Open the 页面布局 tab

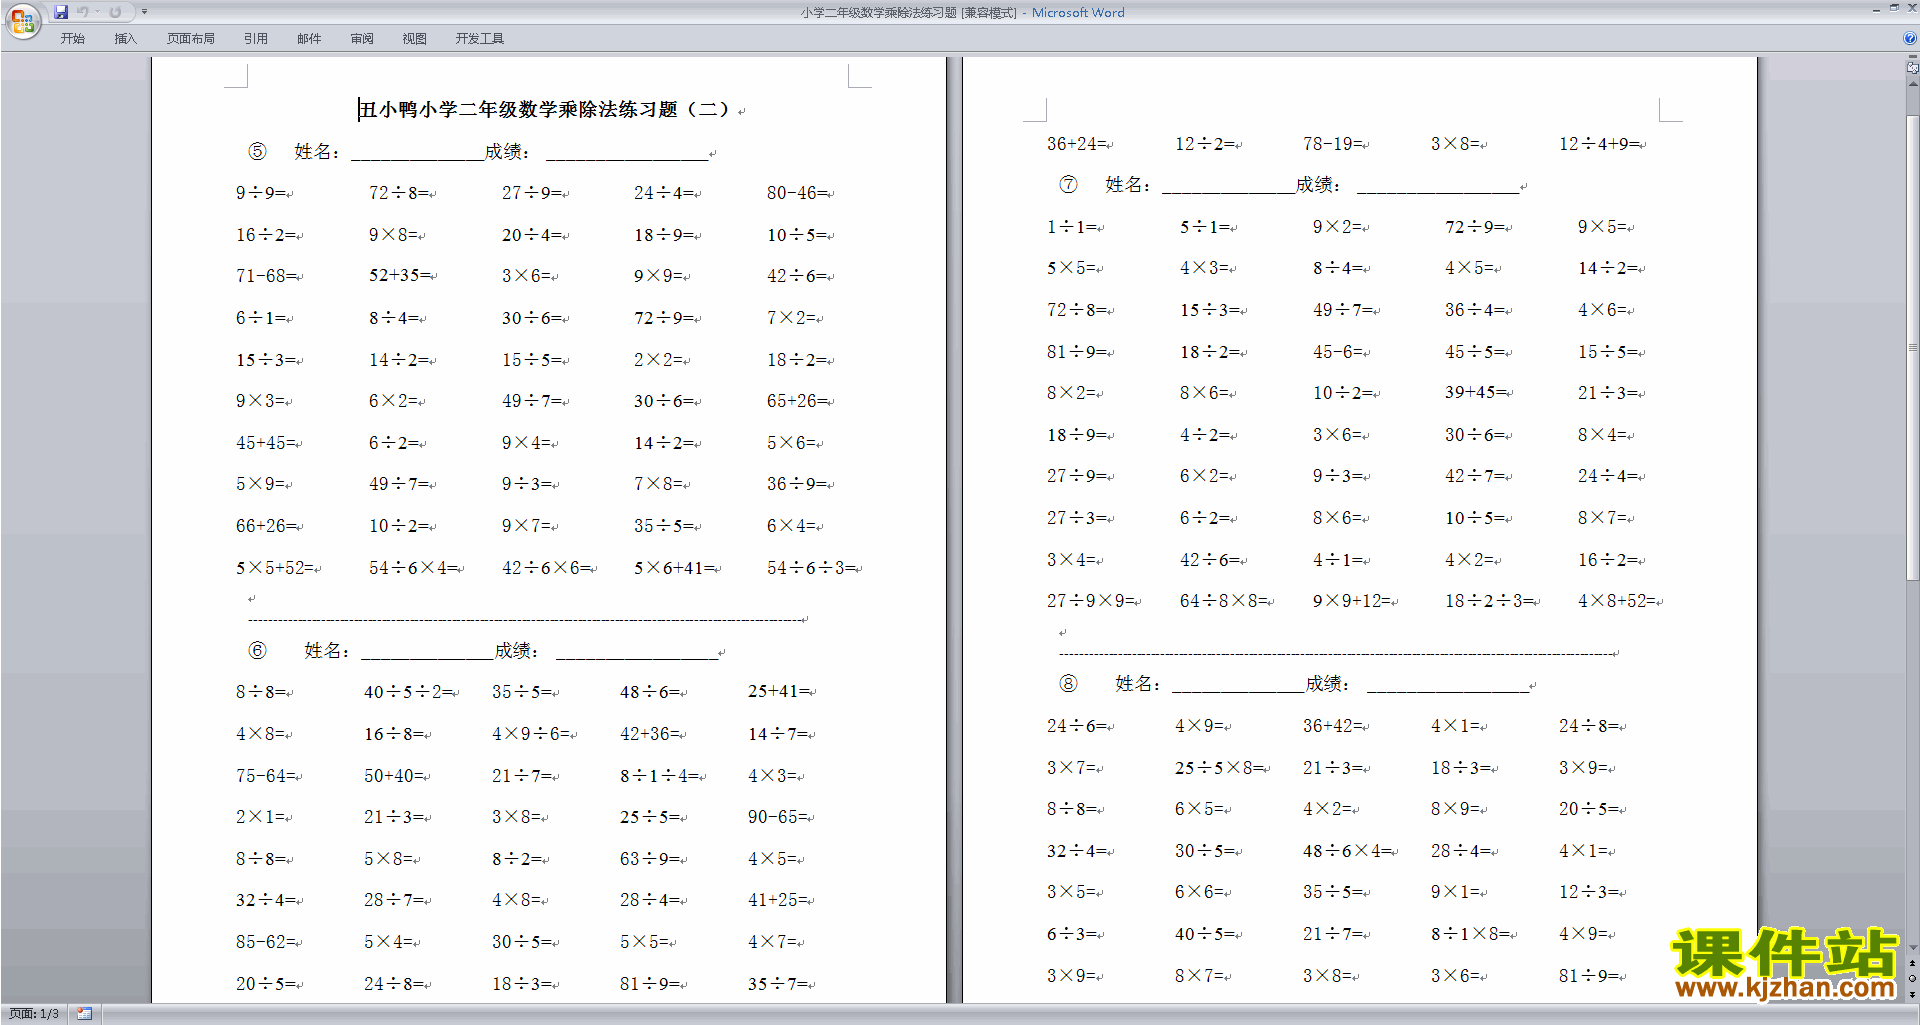191,39
